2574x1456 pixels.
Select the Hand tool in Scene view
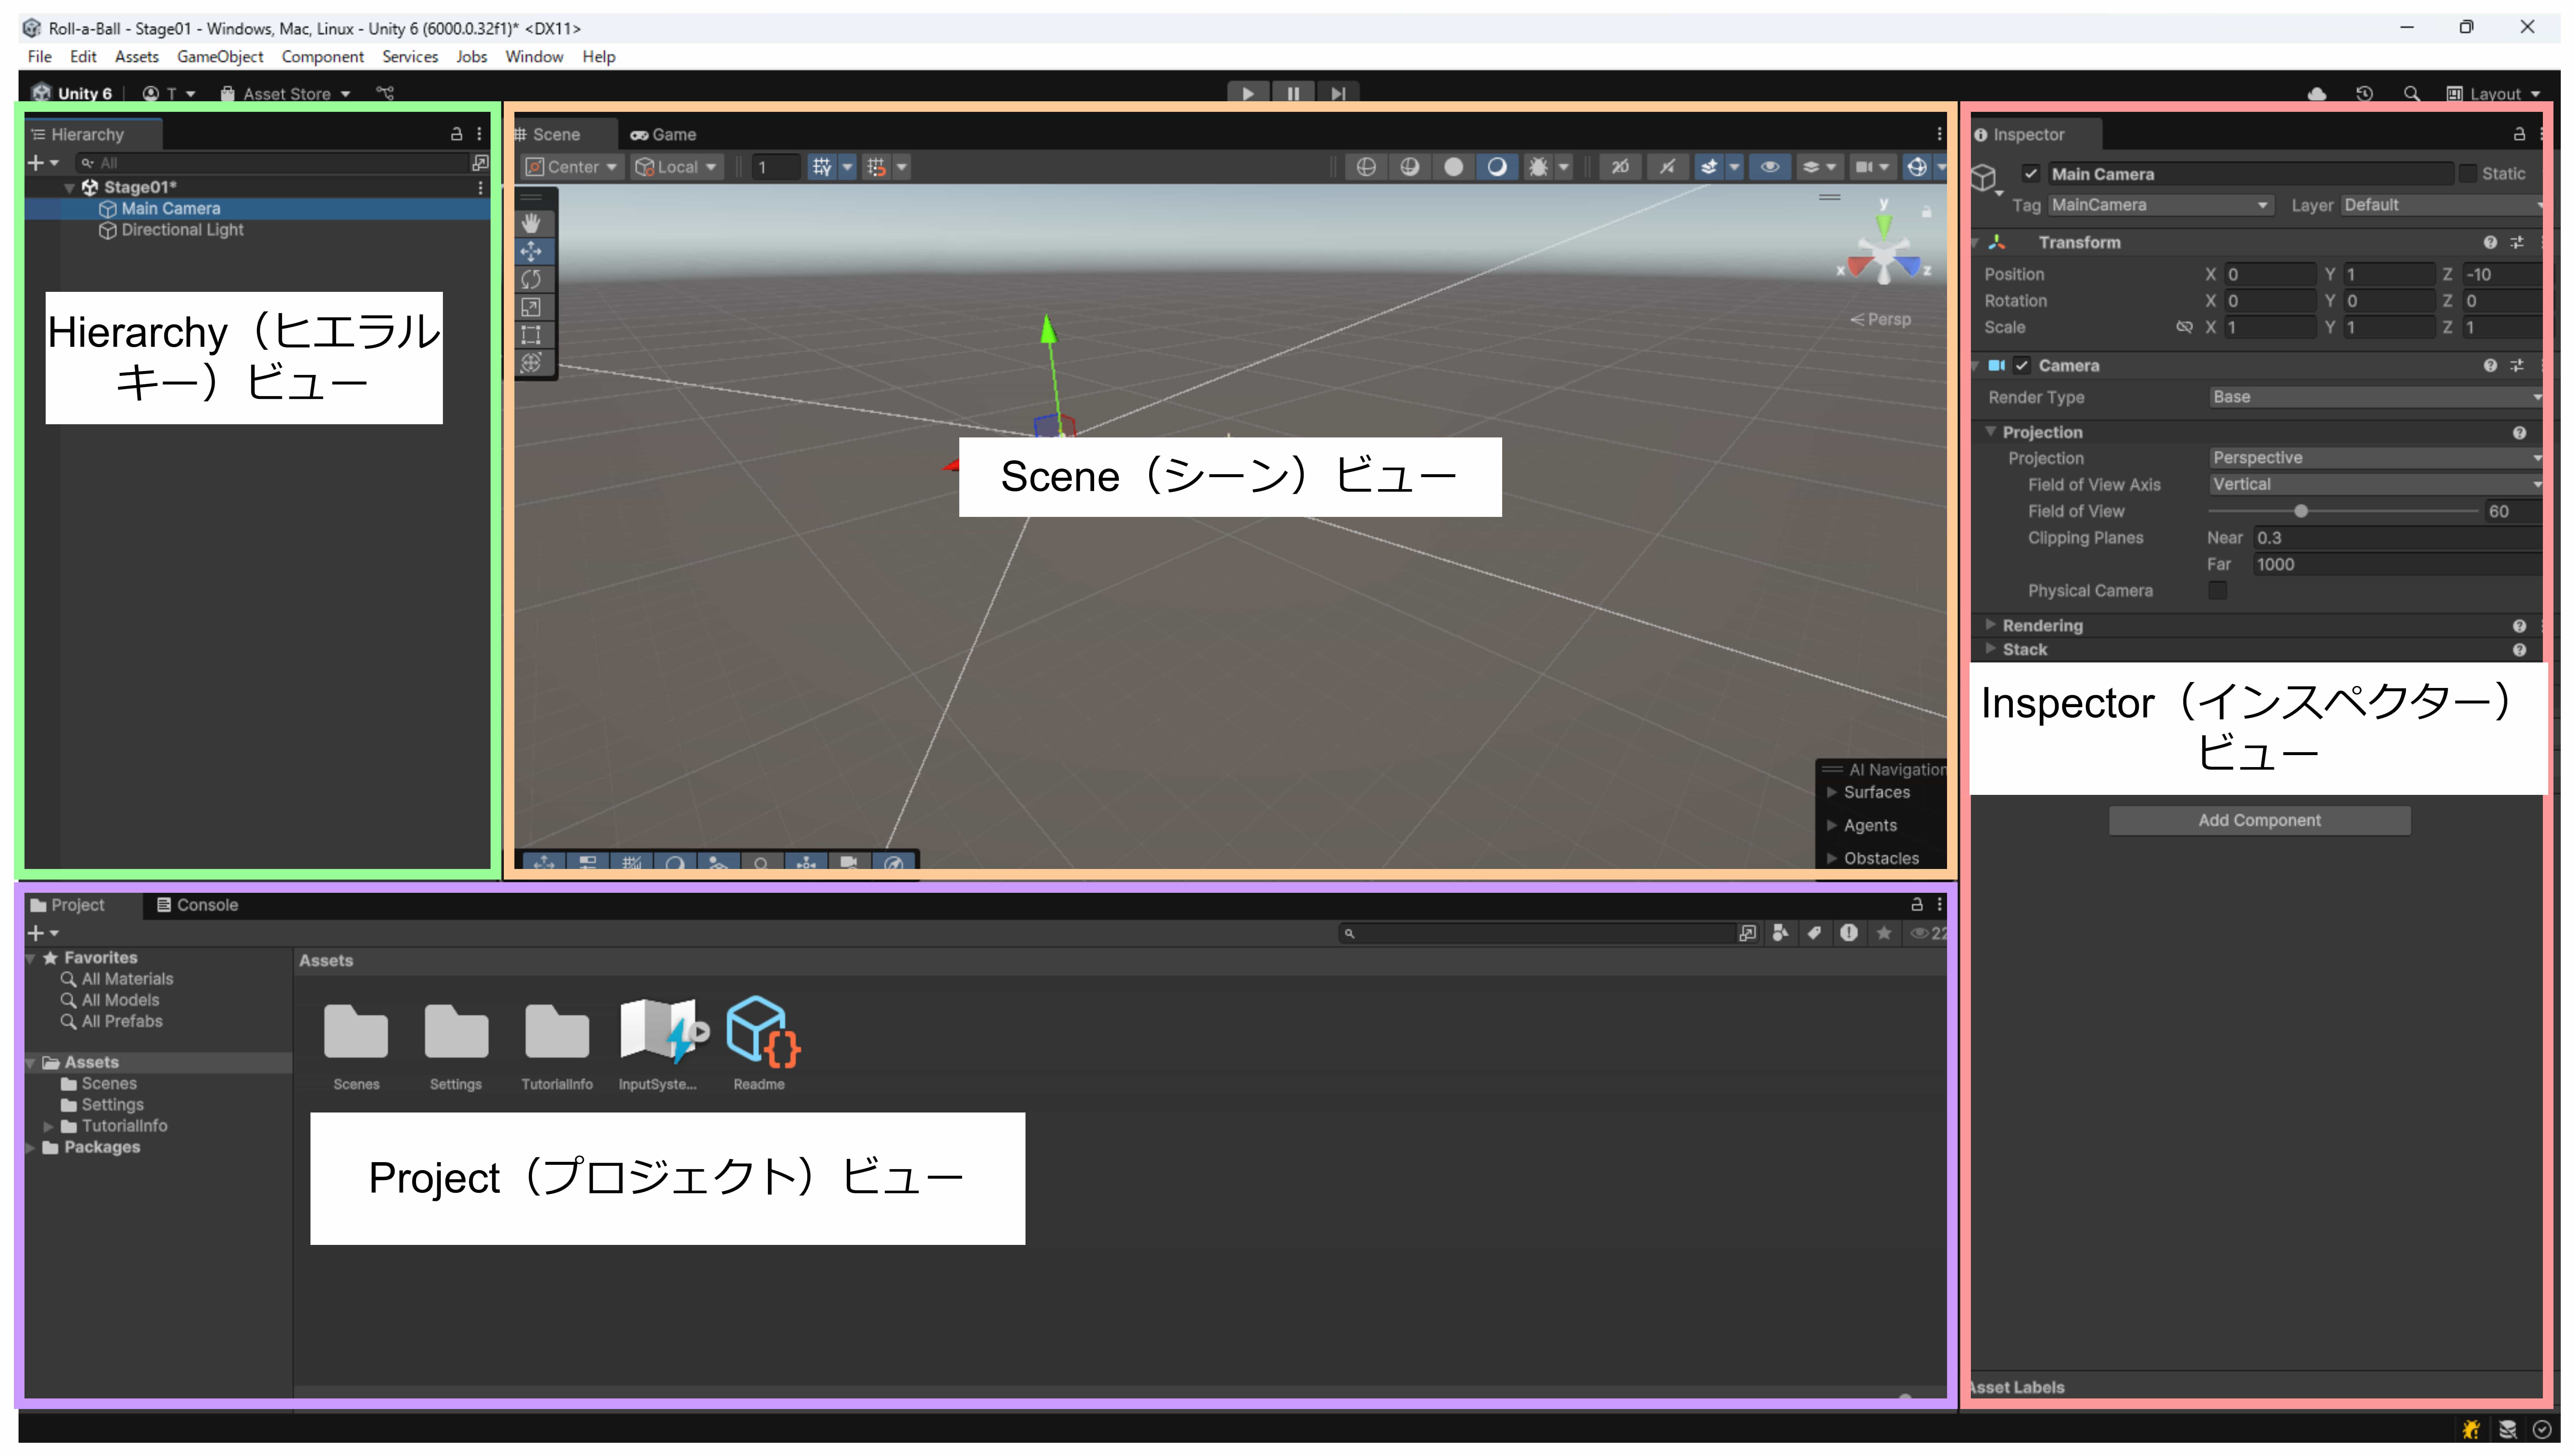point(531,223)
